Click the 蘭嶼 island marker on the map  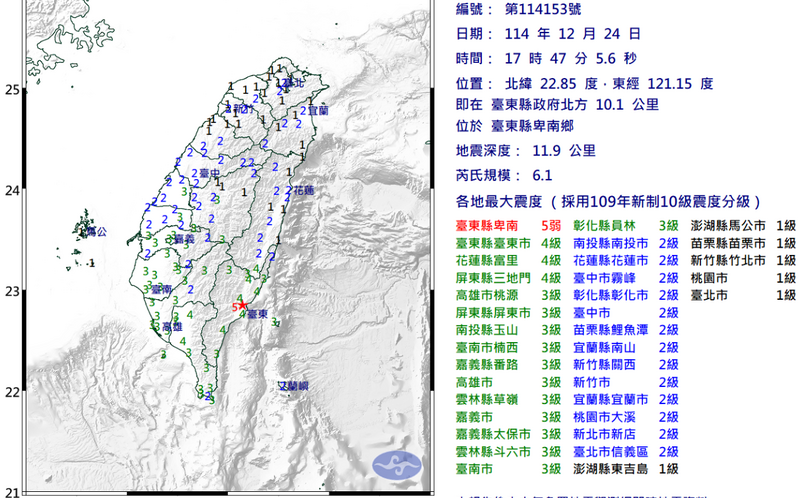pyautogui.click(x=292, y=385)
